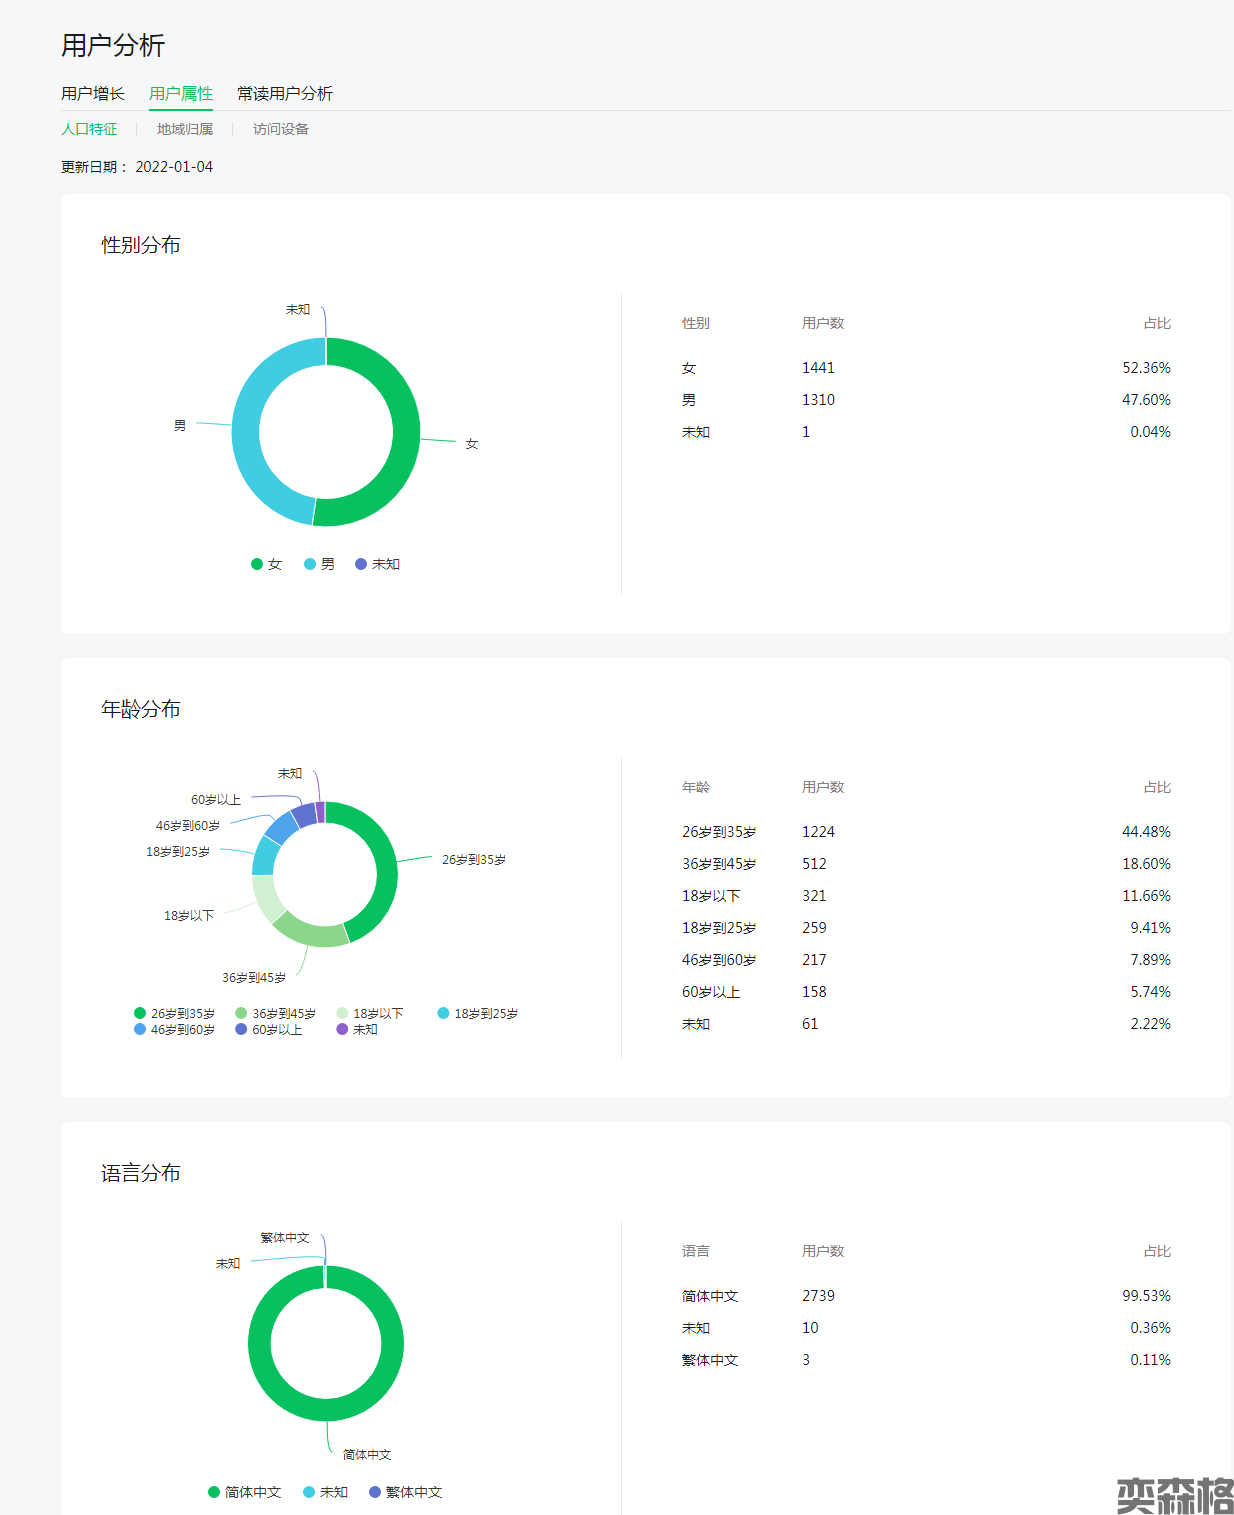The height and width of the screenshot is (1515, 1234).
Task: Toggle 女 legend item in gender chart
Action: [266, 564]
